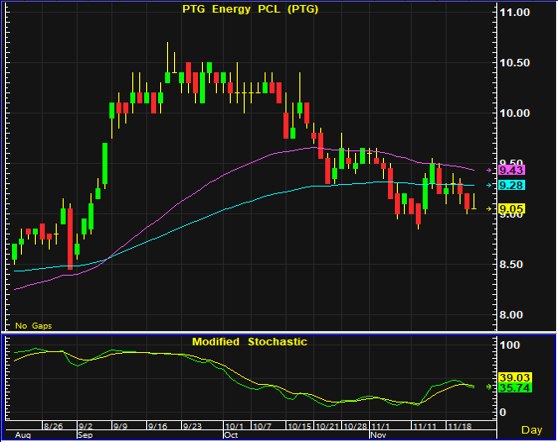This screenshot has height=442, width=558.
Task: Click the No Gaps label
Action: [x=33, y=326]
